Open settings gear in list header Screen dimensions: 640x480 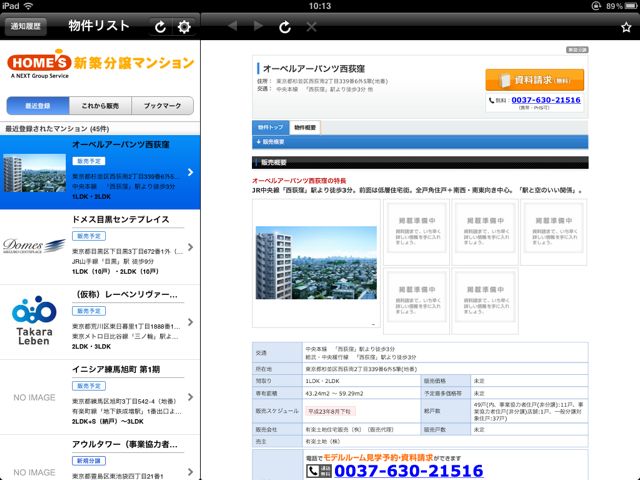click(x=184, y=27)
